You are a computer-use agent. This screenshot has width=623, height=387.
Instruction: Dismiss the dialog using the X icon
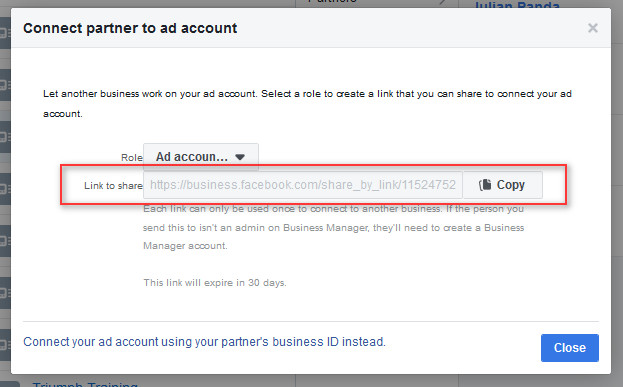click(592, 28)
